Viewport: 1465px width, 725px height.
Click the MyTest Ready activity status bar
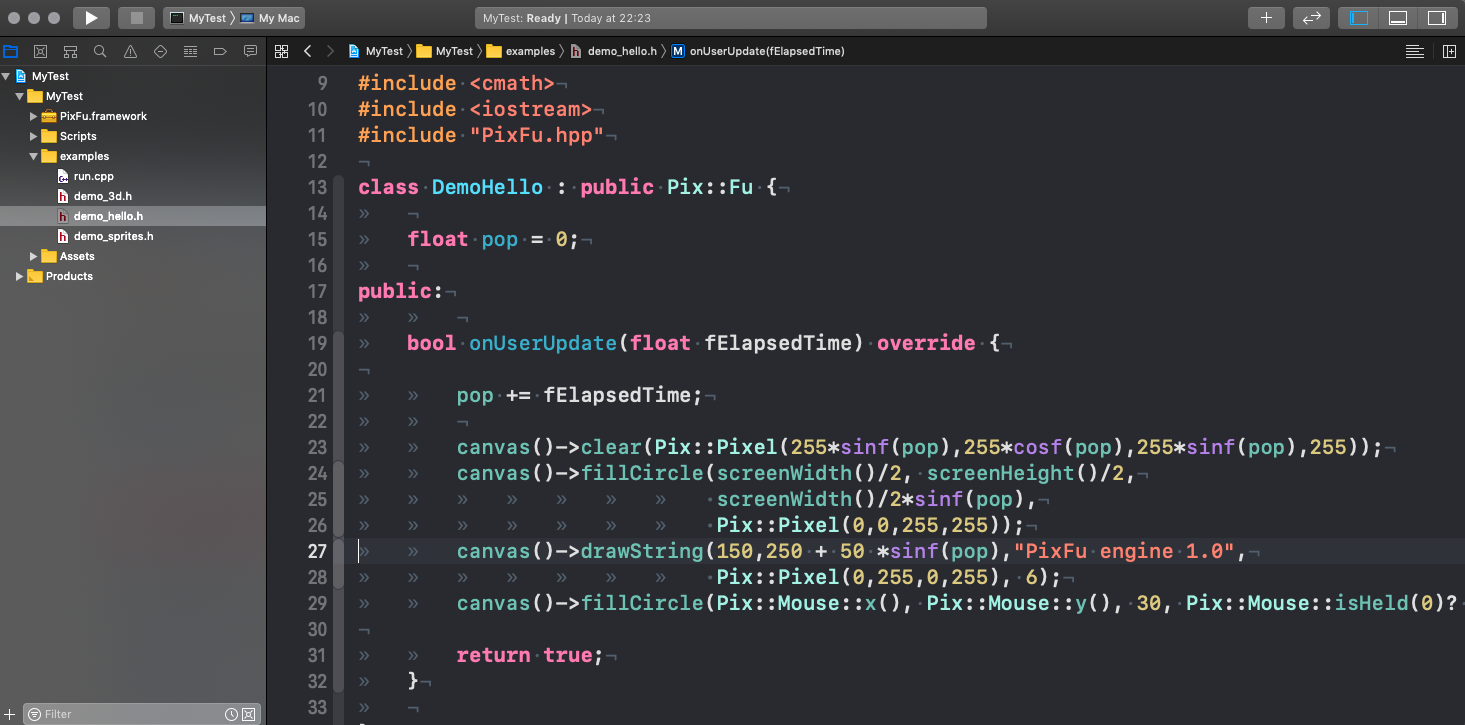[731, 18]
